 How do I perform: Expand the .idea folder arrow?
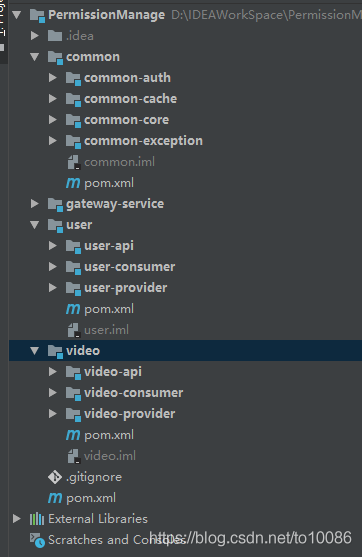(x=35, y=36)
